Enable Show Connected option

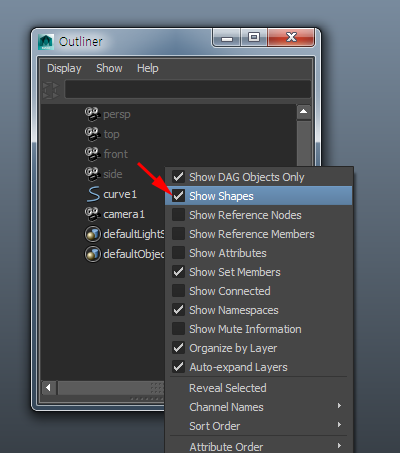178,291
